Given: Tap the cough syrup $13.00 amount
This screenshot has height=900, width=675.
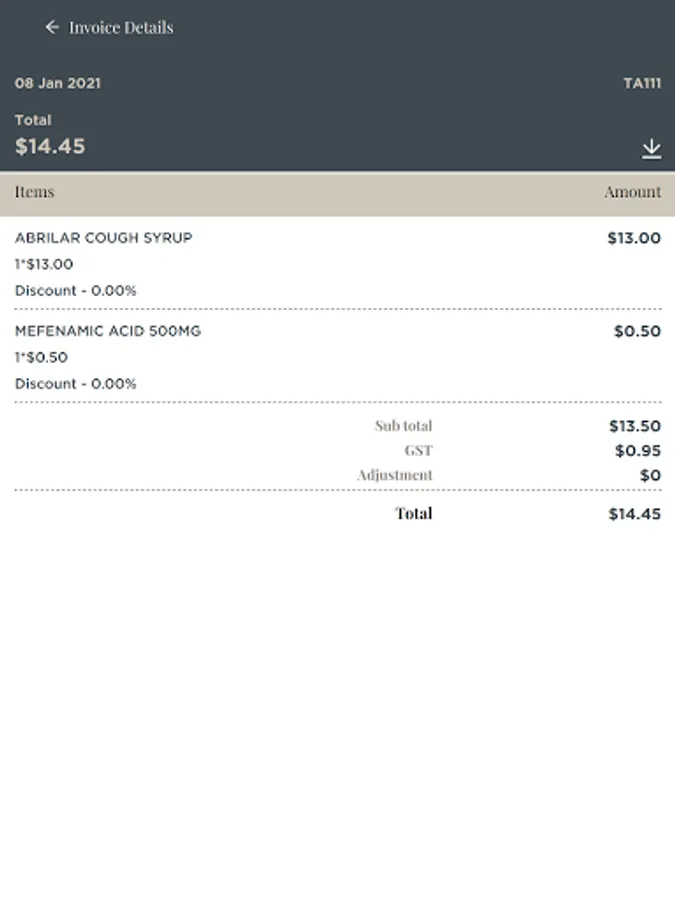Looking at the screenshot, I should click(x=634, y=238).
